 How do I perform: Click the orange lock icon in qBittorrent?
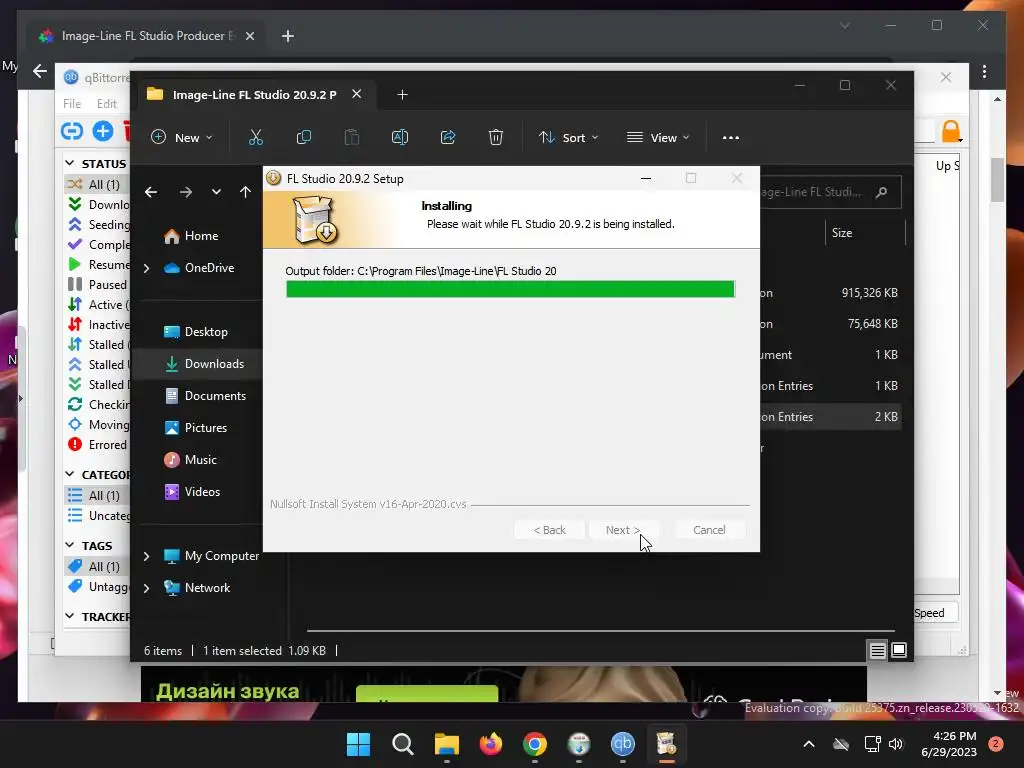951,131
